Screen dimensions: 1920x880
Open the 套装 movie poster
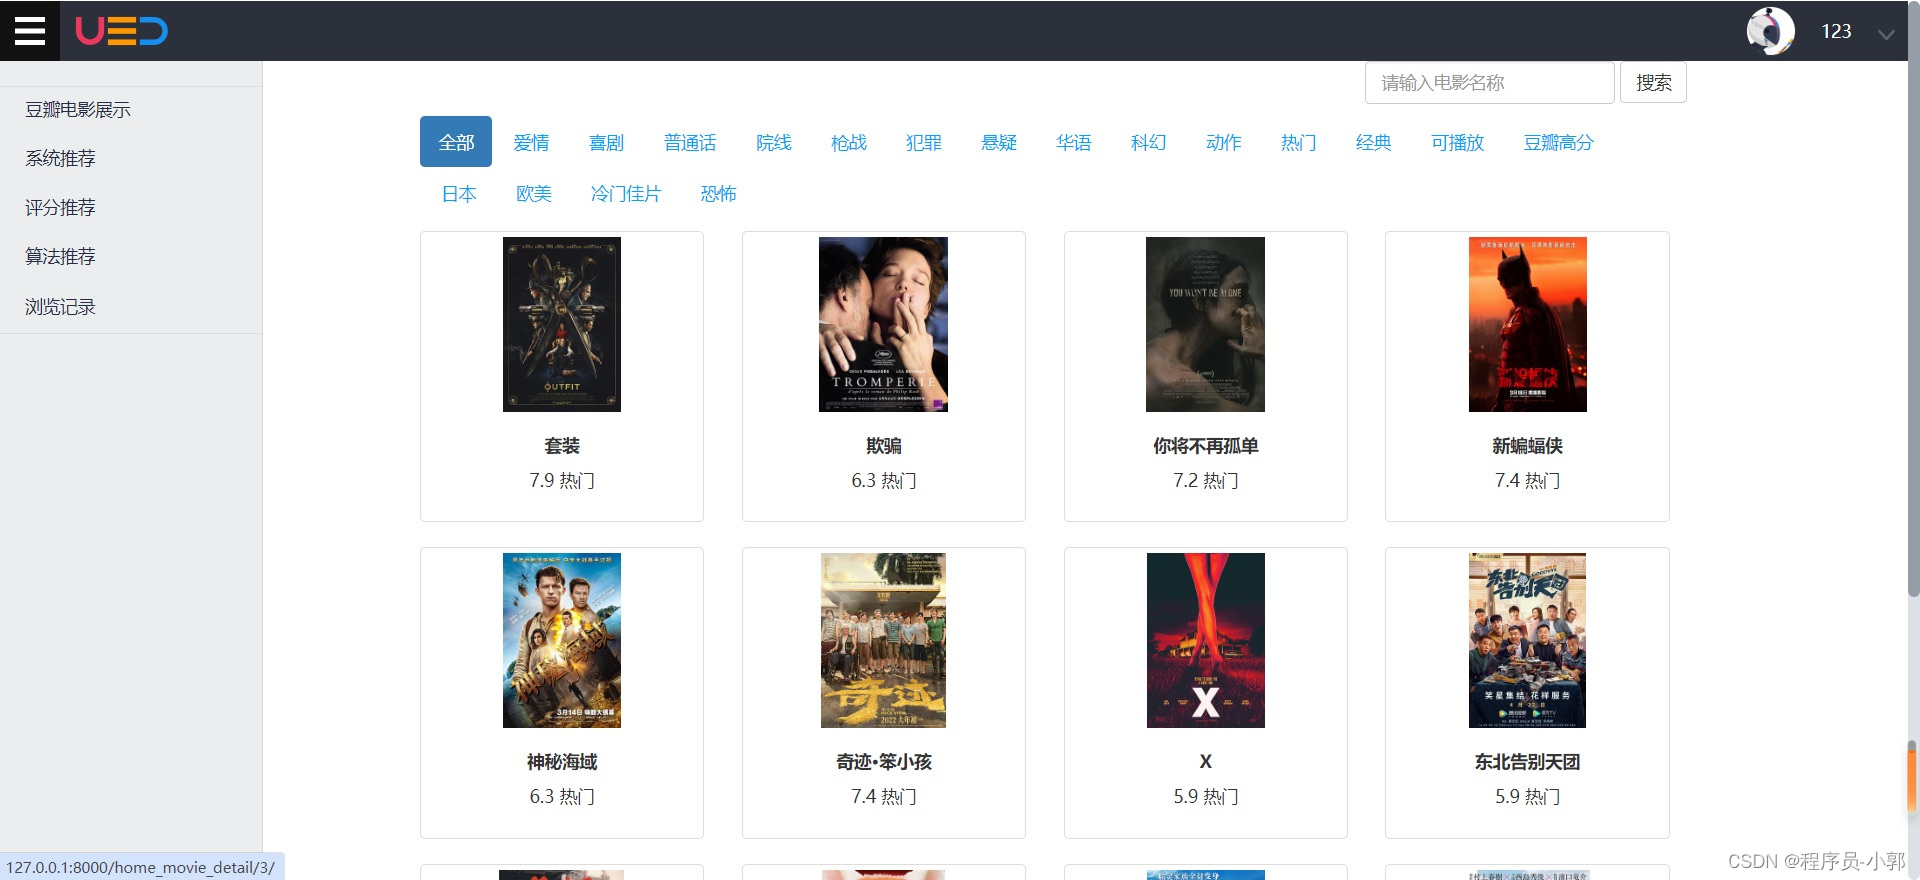562,324
